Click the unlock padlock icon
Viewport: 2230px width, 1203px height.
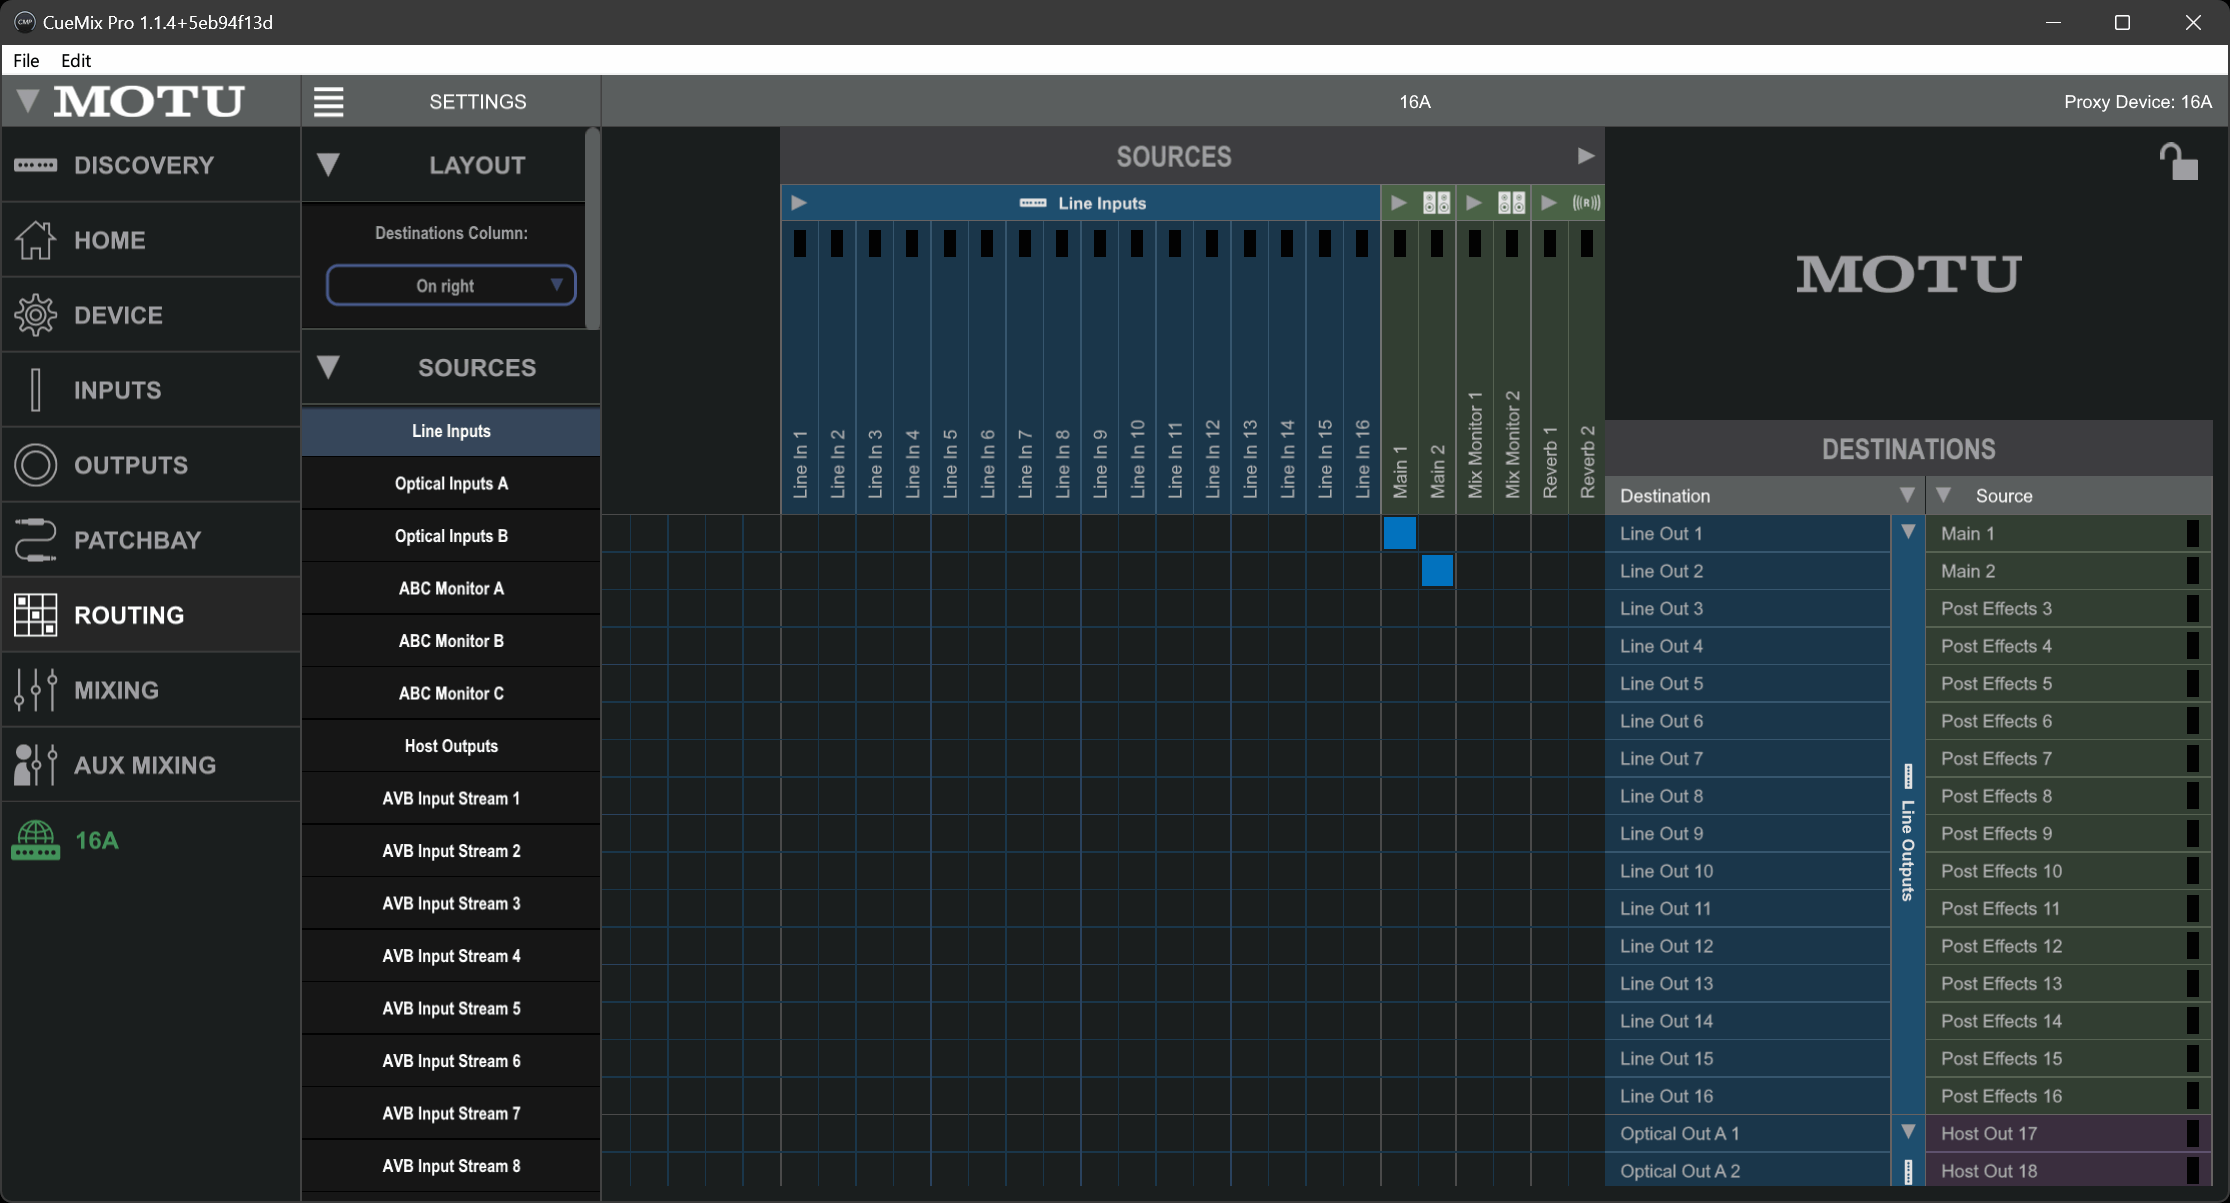(x=2177, y=162)
